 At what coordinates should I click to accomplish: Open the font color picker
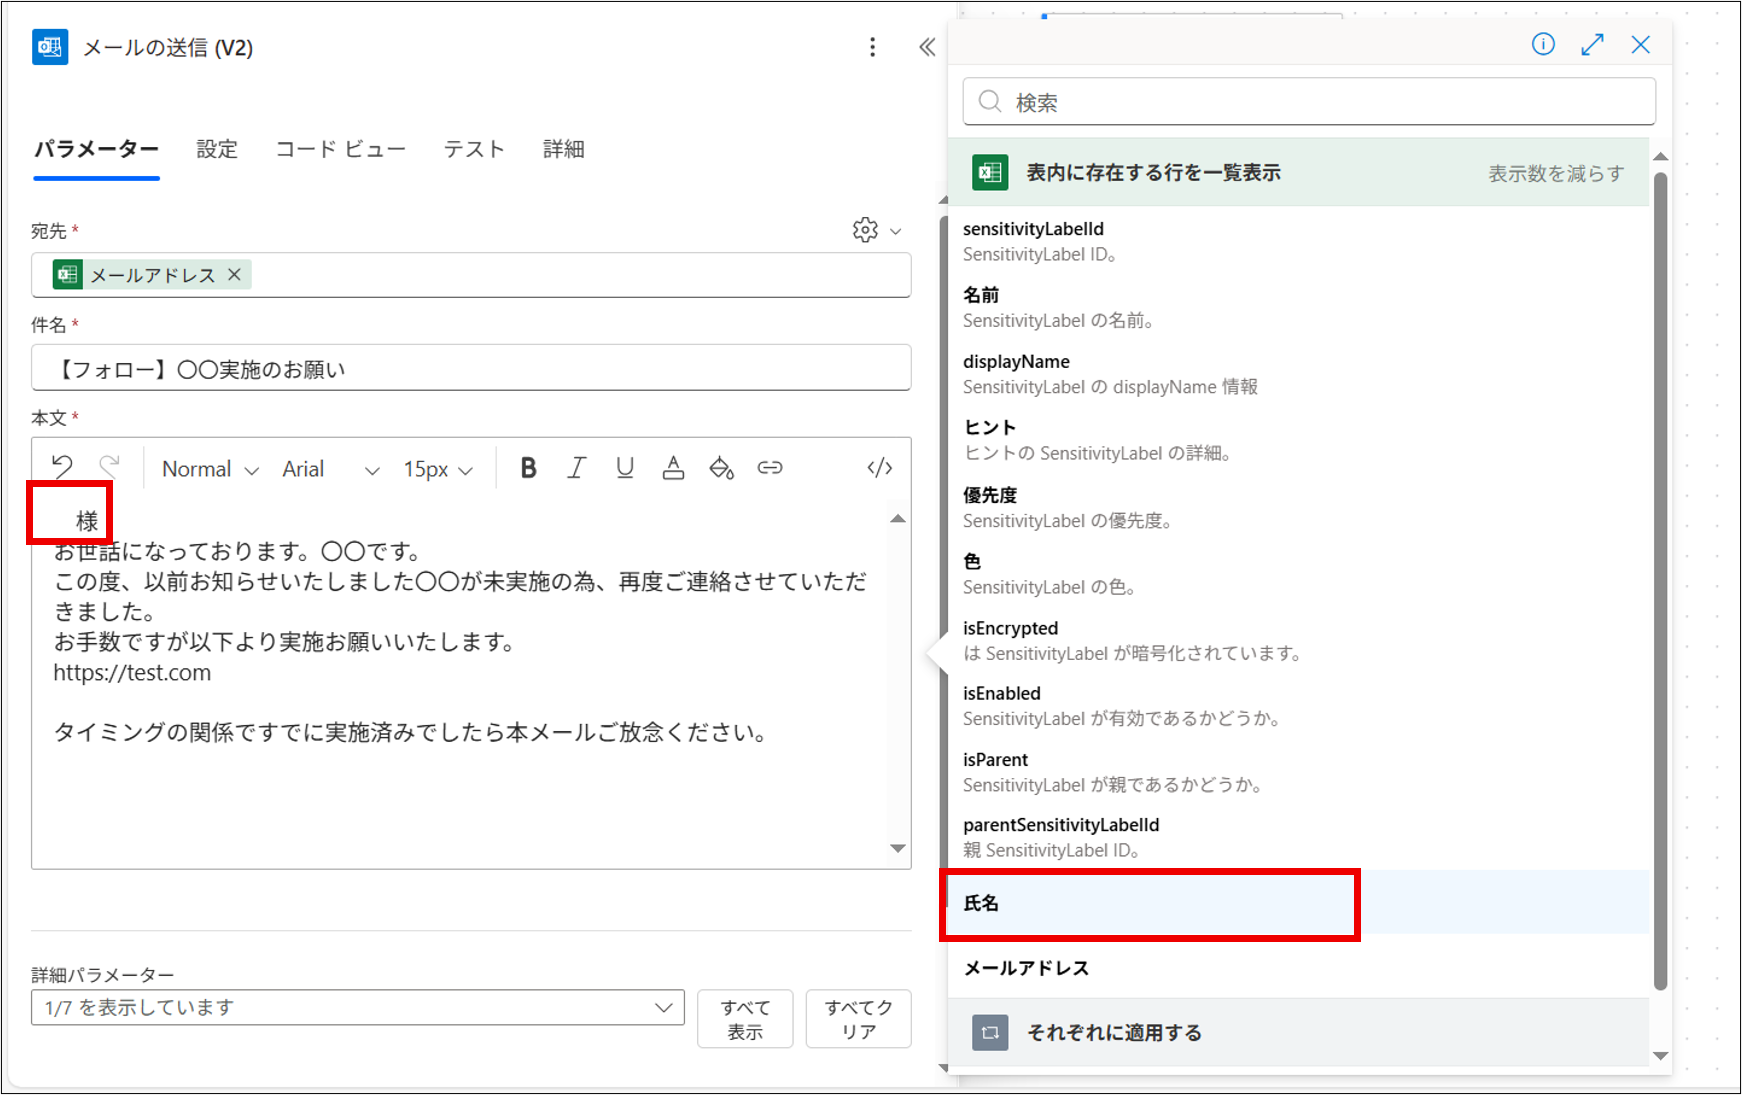(673, 468)
